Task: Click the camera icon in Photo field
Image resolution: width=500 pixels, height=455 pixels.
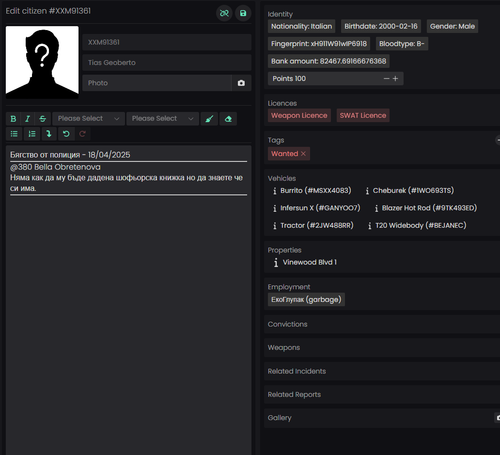Action: pyautogui.click(x=241, y=83)
